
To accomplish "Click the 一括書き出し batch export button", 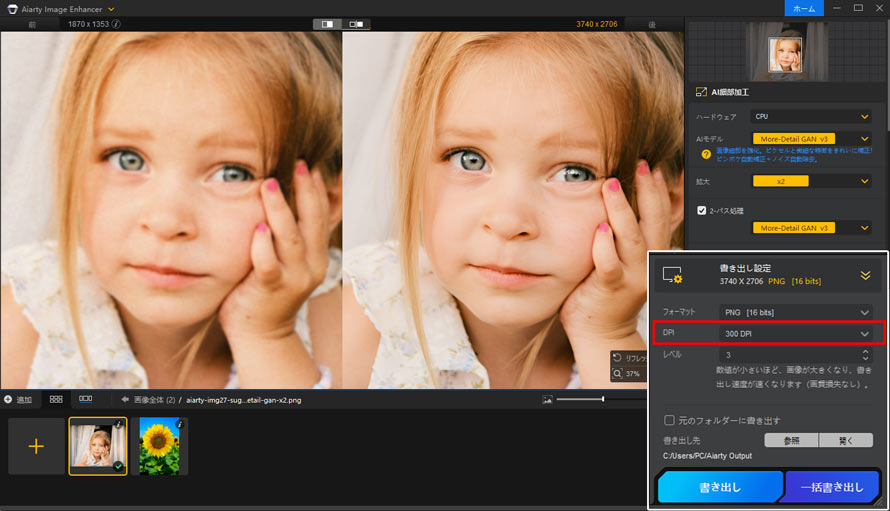I will (x=832, y=487).
